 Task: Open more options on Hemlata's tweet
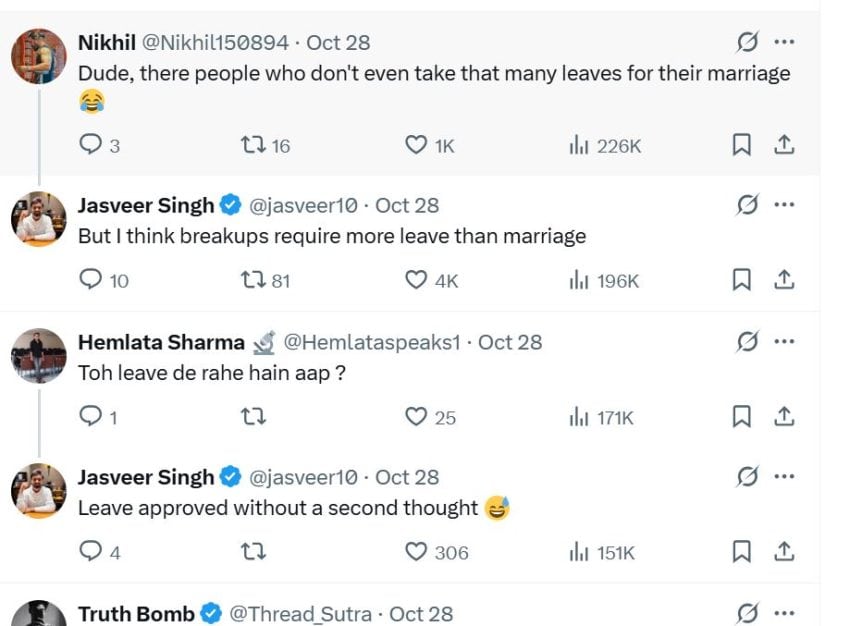(x=785, y=340)
